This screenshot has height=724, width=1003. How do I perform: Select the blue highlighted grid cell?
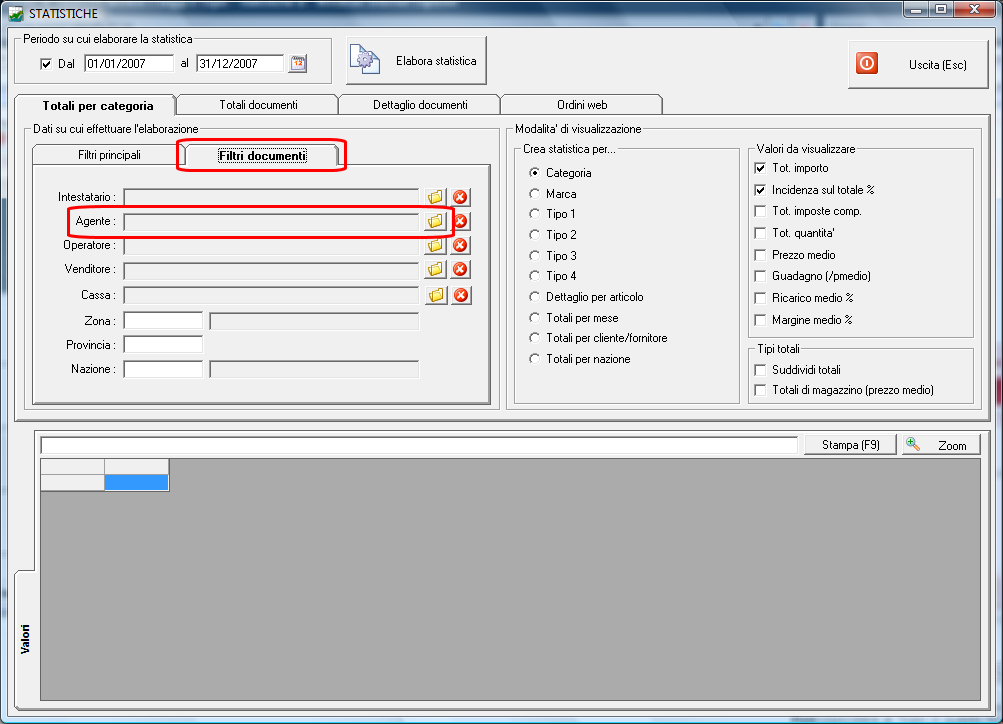(136, 482)
